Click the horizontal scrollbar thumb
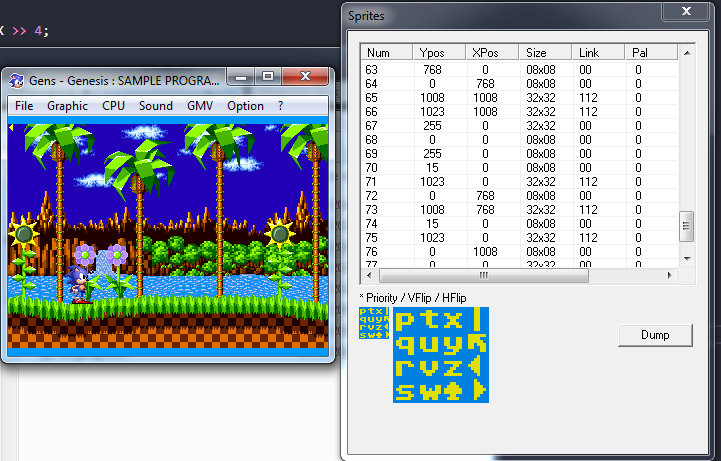 484,275
